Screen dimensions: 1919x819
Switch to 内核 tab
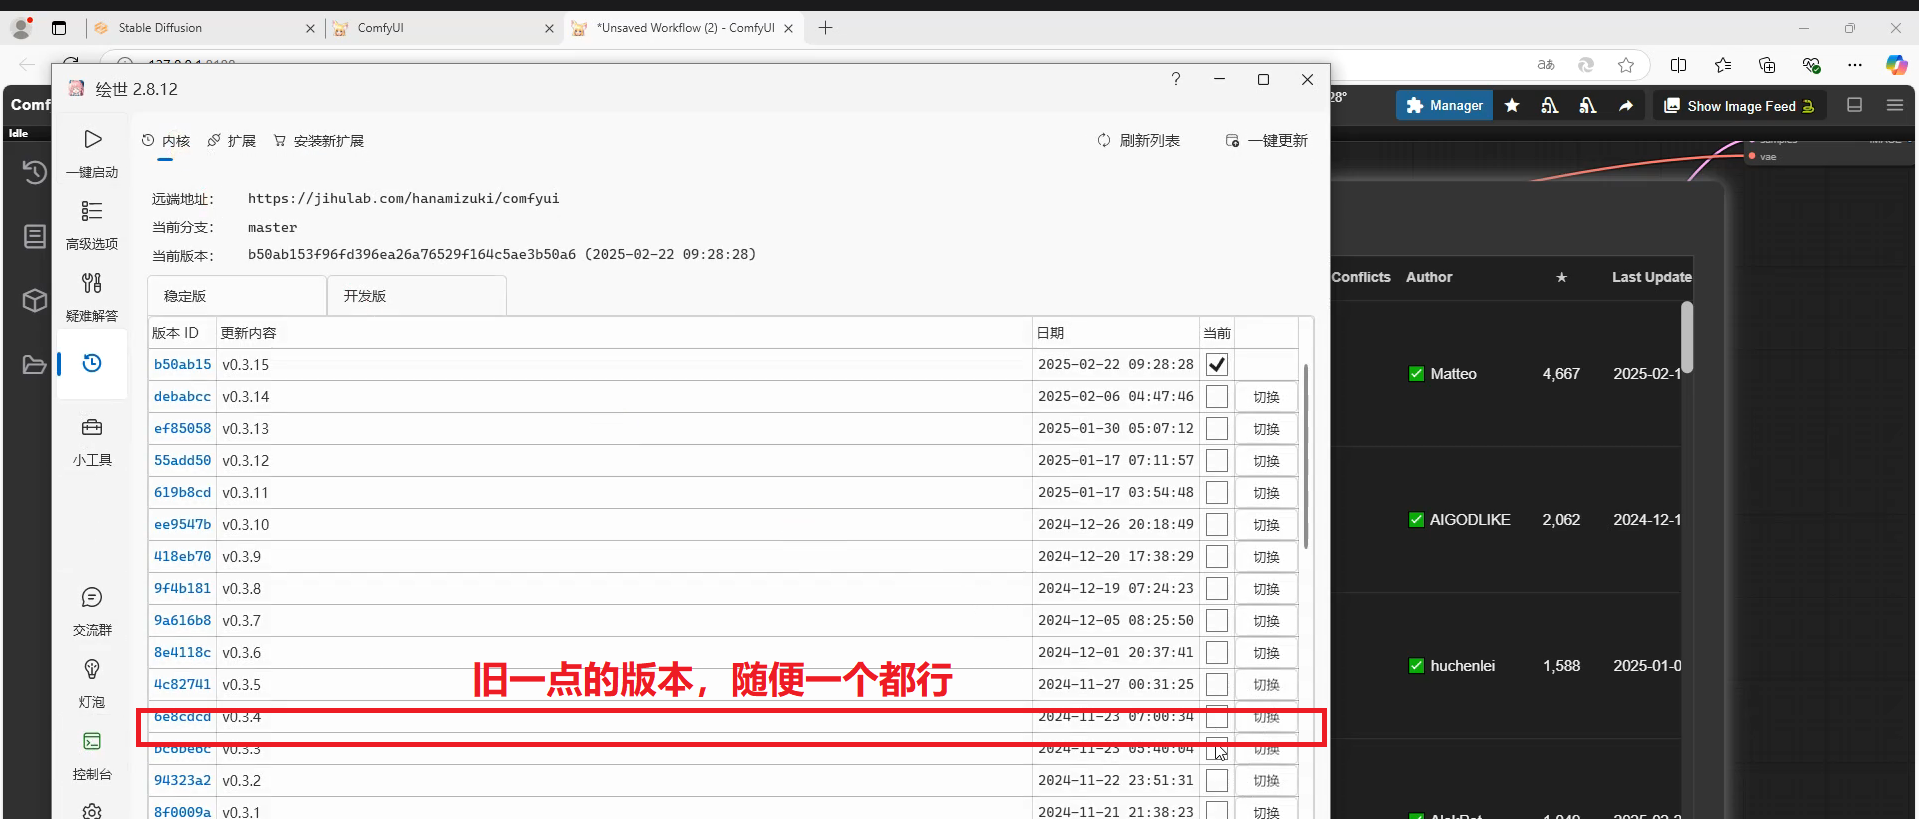(166, 141)
